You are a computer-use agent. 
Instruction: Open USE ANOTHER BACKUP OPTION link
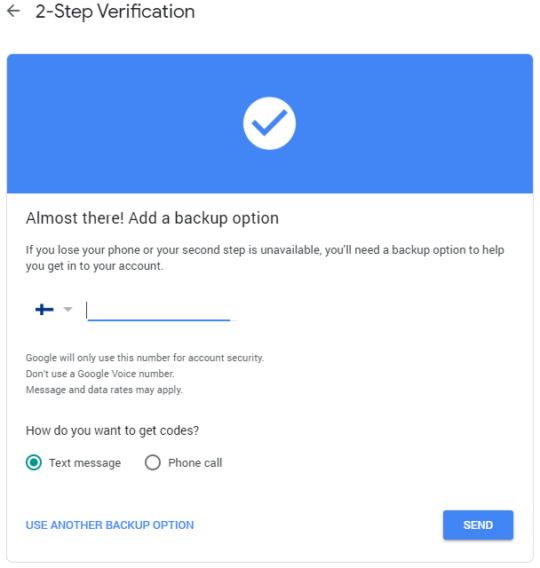(x=110, y=525)
